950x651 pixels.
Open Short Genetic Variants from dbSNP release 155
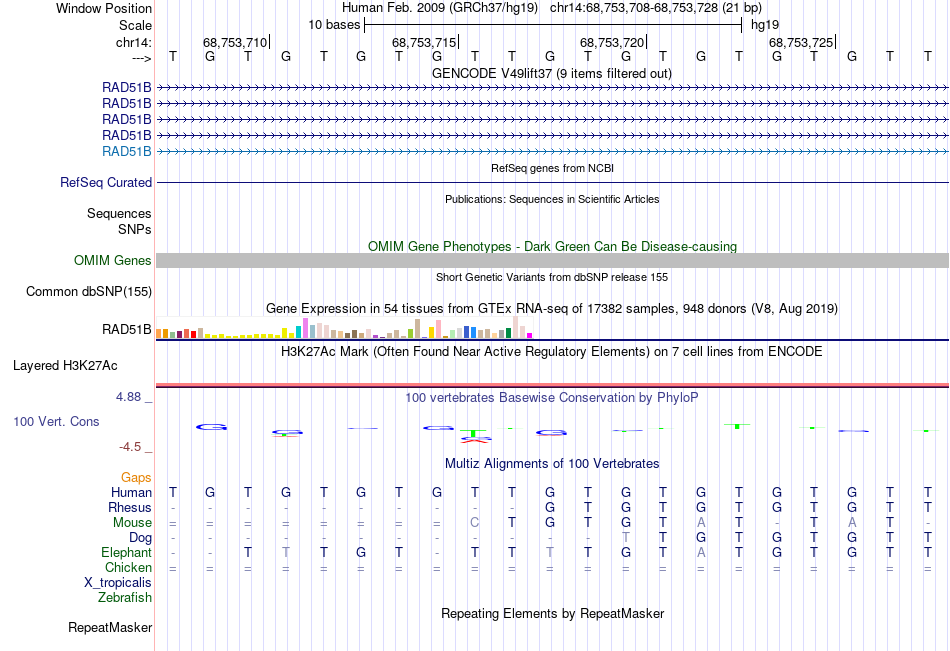click(552, 277)
